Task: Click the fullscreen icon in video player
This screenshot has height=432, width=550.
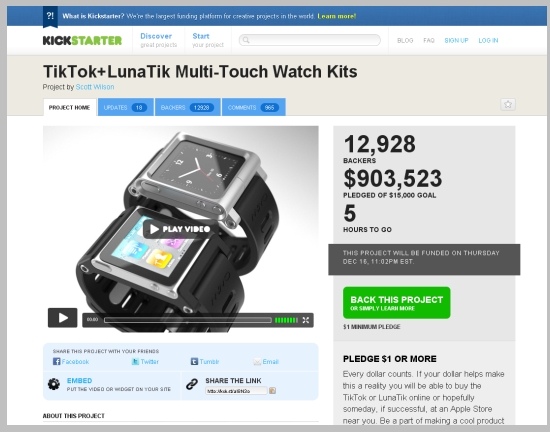Action: click(x=306, y=320)
